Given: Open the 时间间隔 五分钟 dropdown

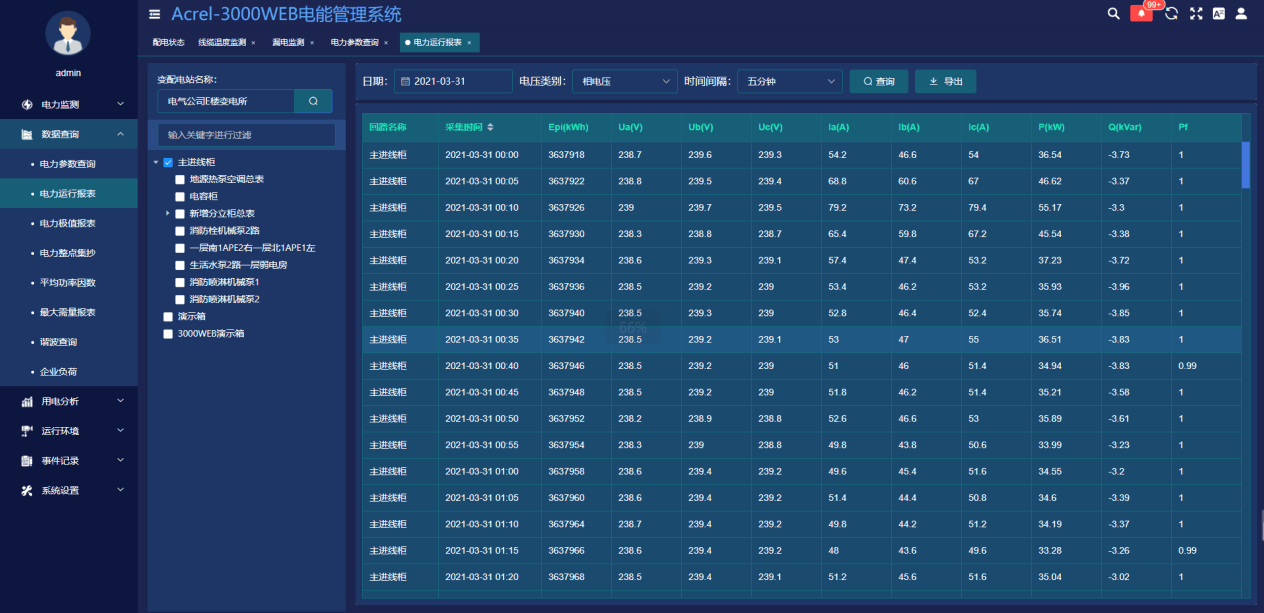Looking at the screenshot, I should [x=790, y=81].
